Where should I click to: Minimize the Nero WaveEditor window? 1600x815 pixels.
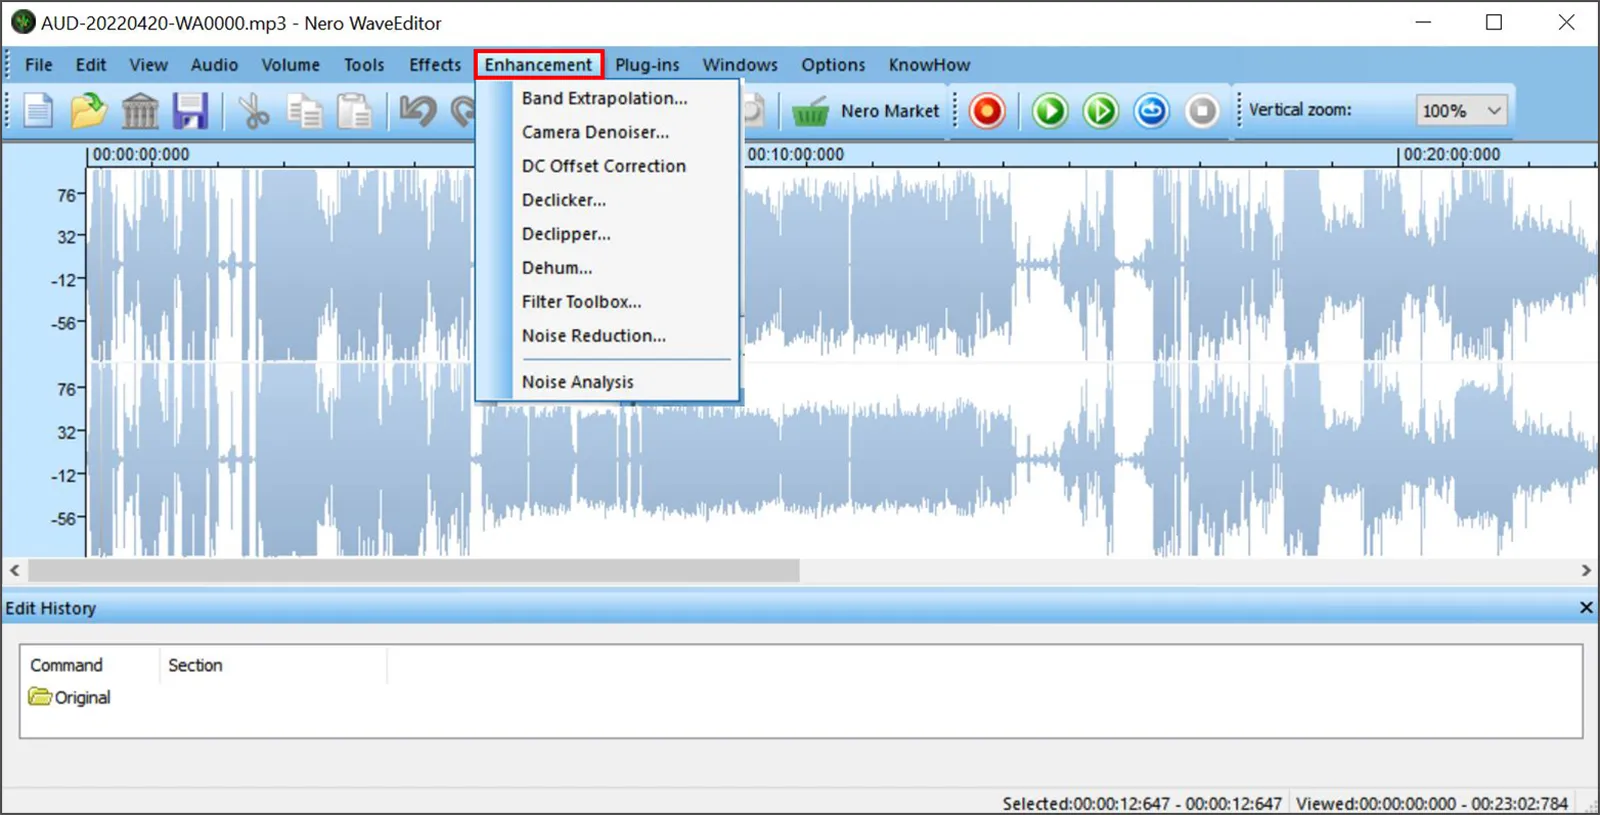click(1423, 22)
